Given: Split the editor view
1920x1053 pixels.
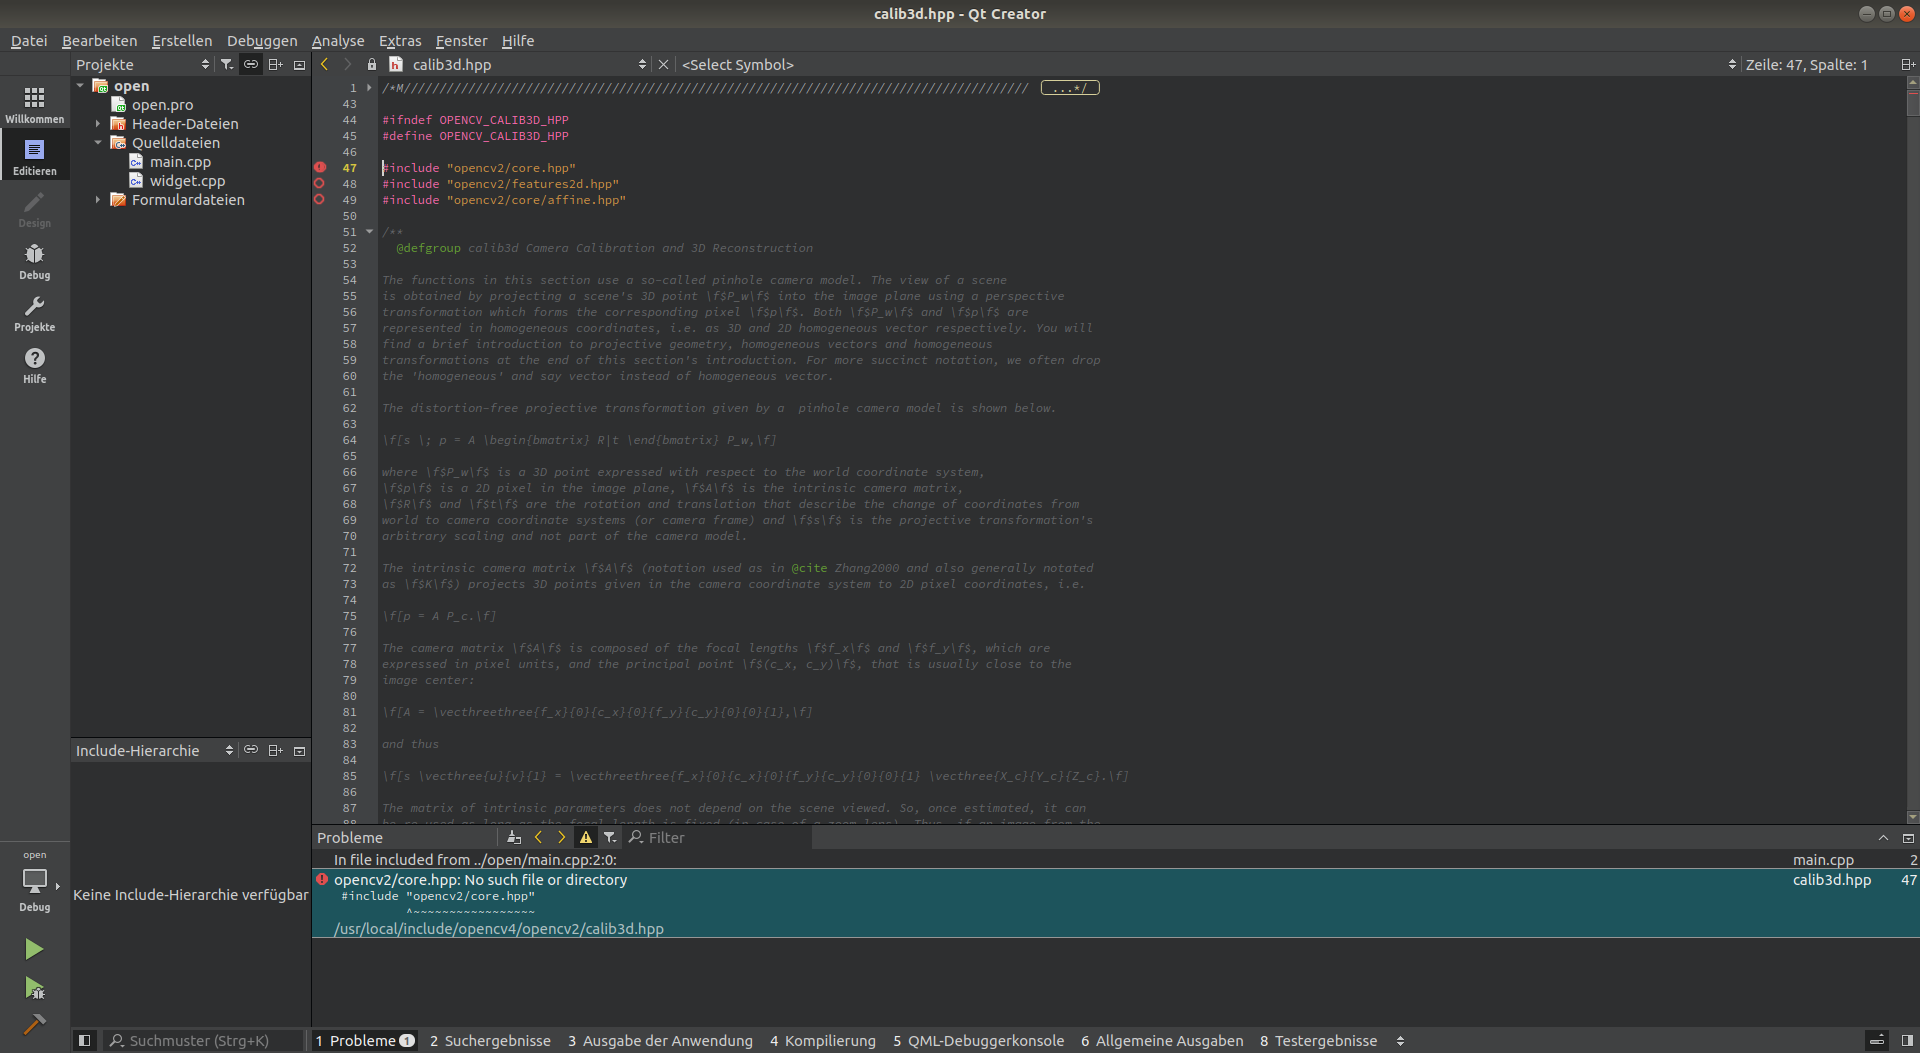Looking at the screenshot, I should [1907, 64].
